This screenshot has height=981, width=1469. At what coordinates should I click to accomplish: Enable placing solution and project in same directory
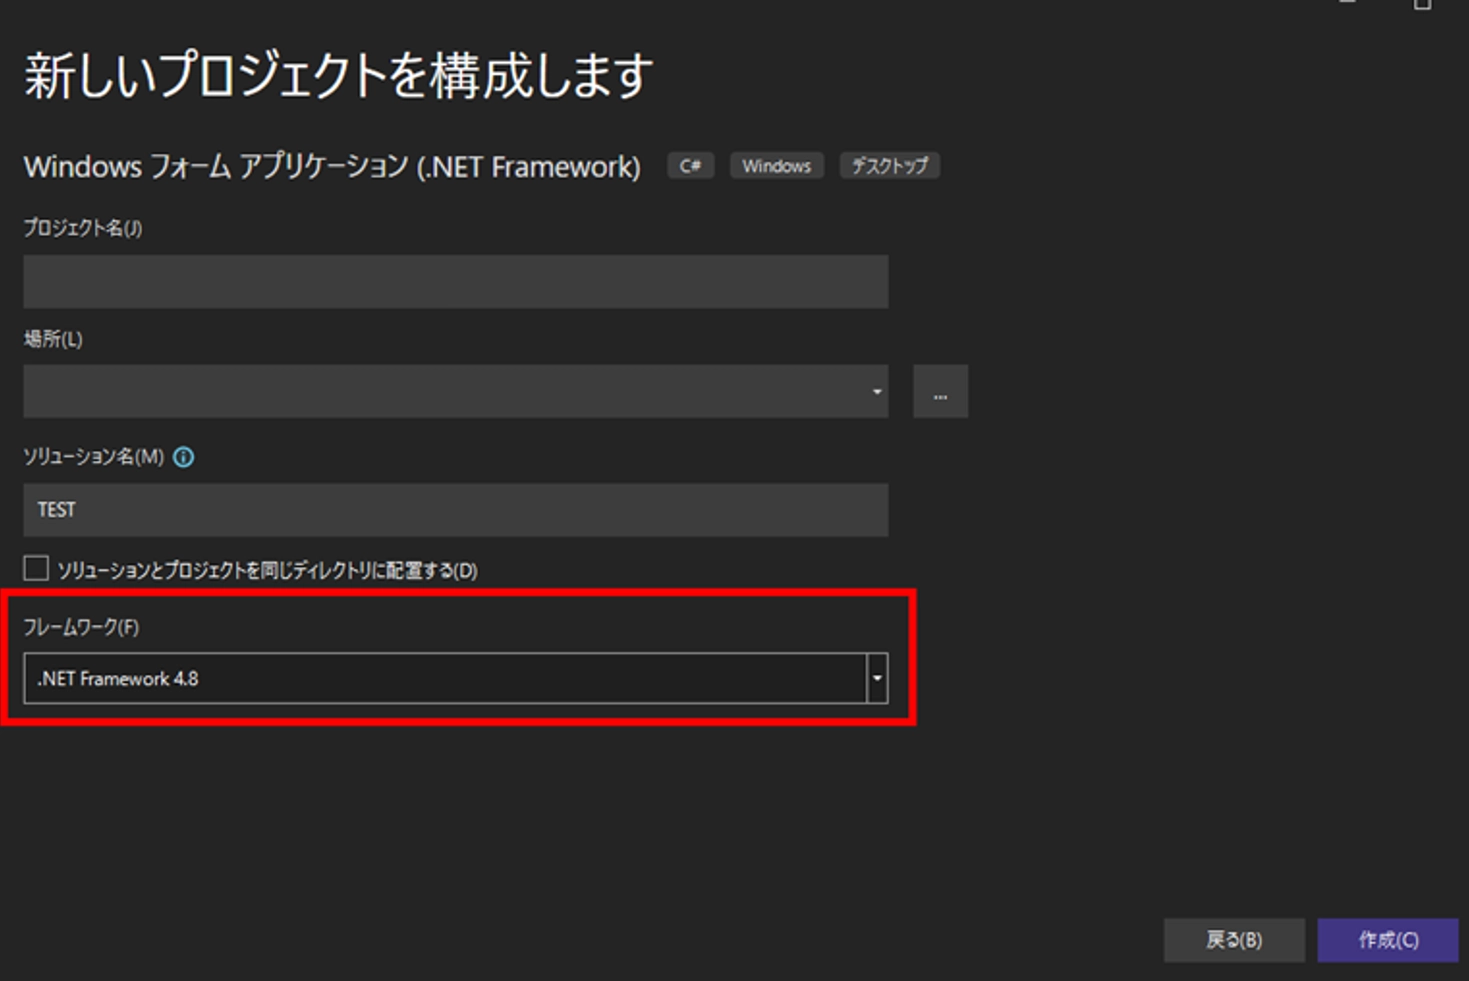[36, 569]
